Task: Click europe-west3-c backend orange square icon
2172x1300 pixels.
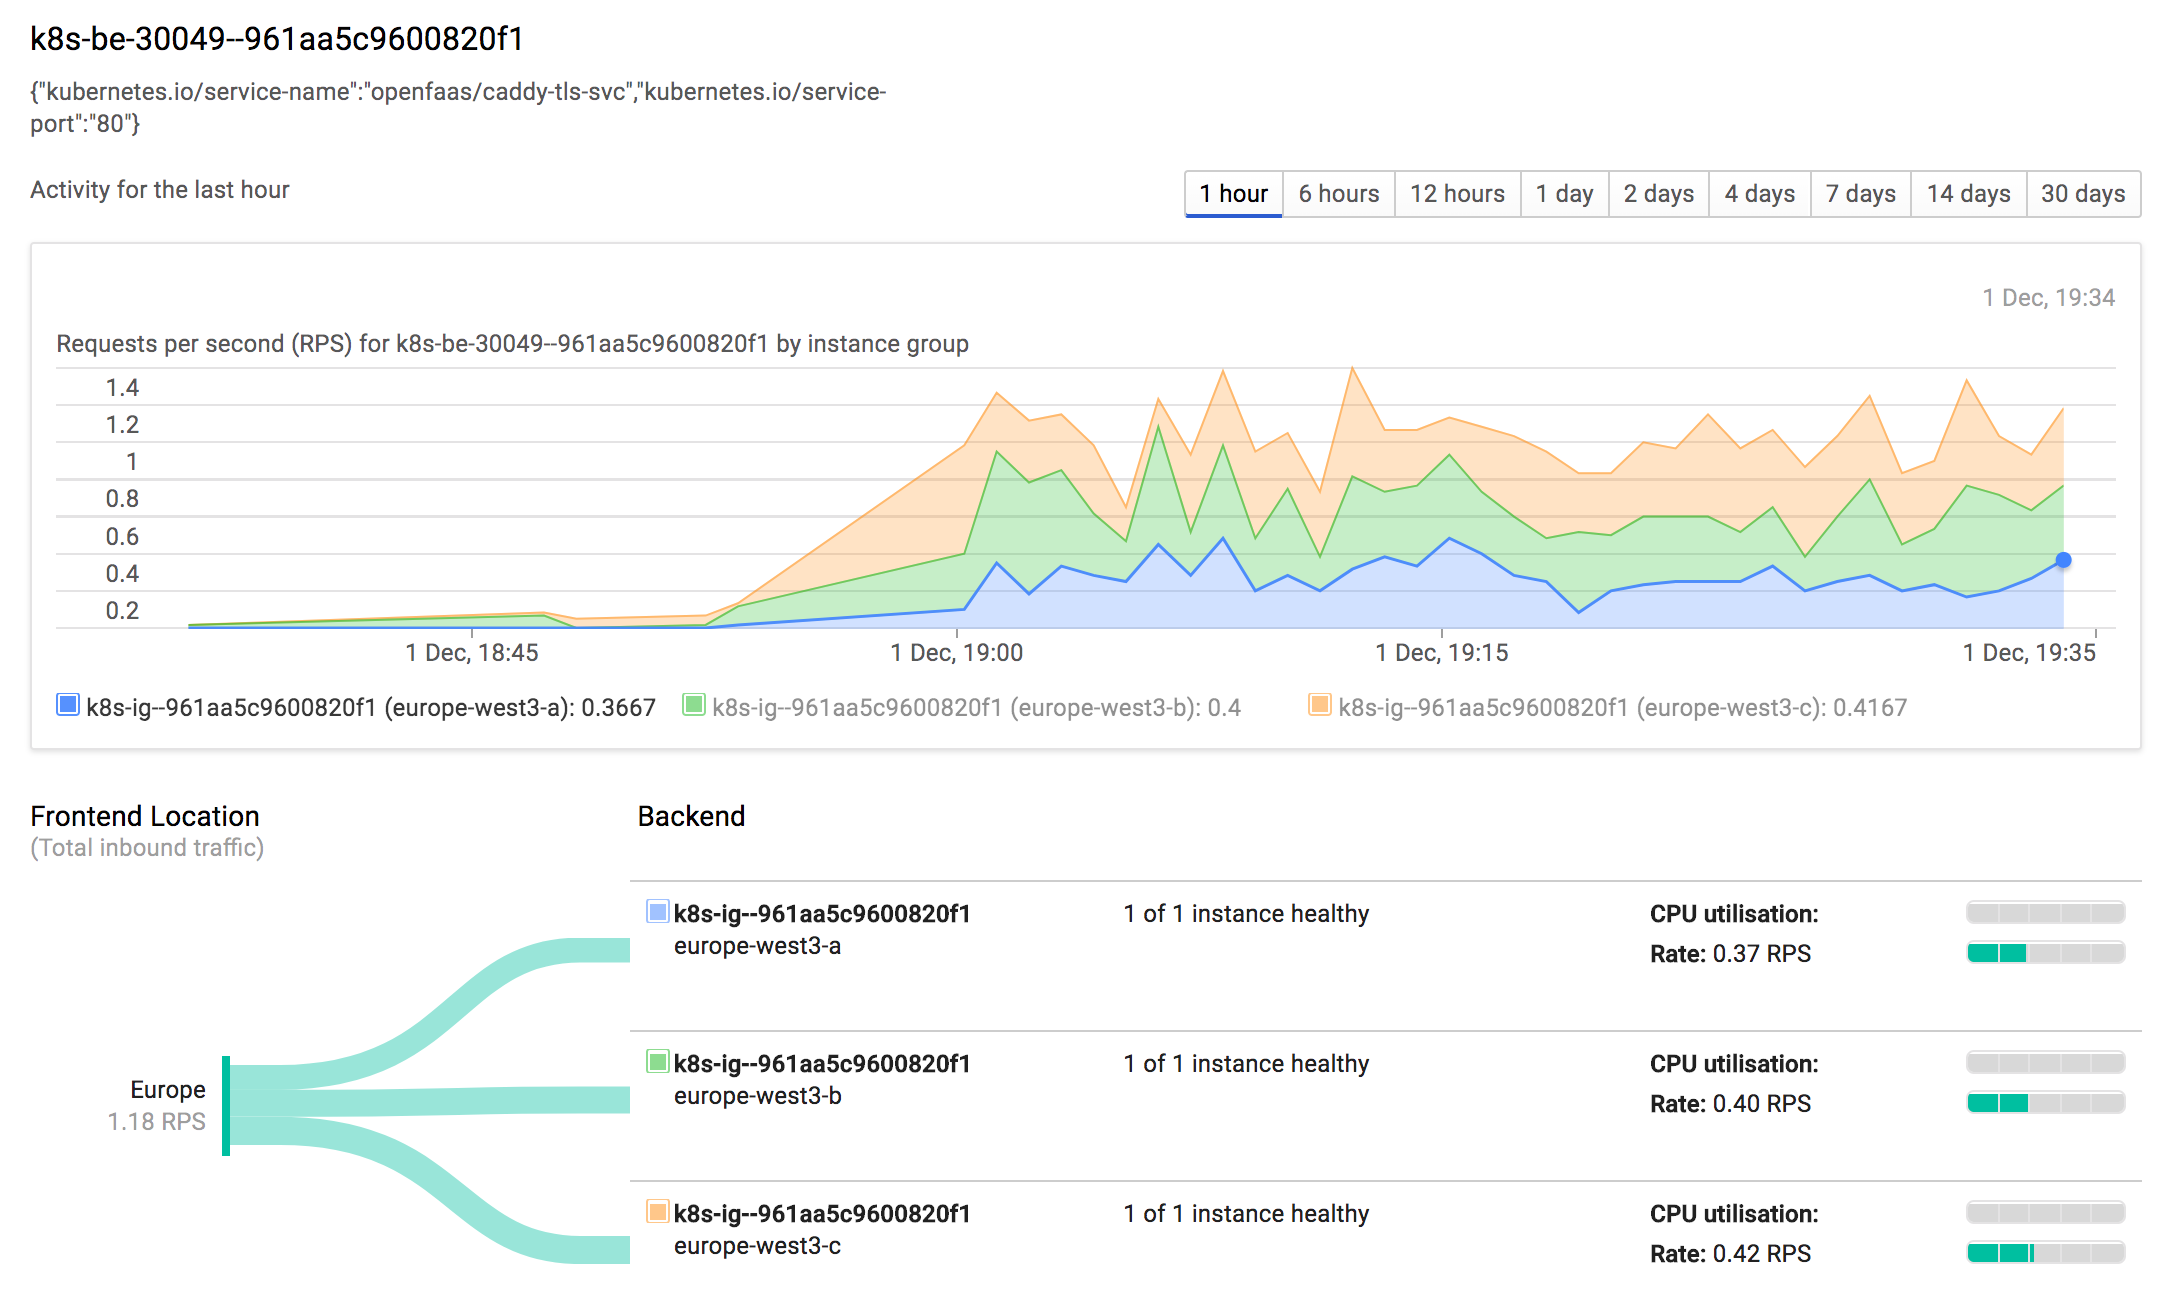Action: [657, 1211]
